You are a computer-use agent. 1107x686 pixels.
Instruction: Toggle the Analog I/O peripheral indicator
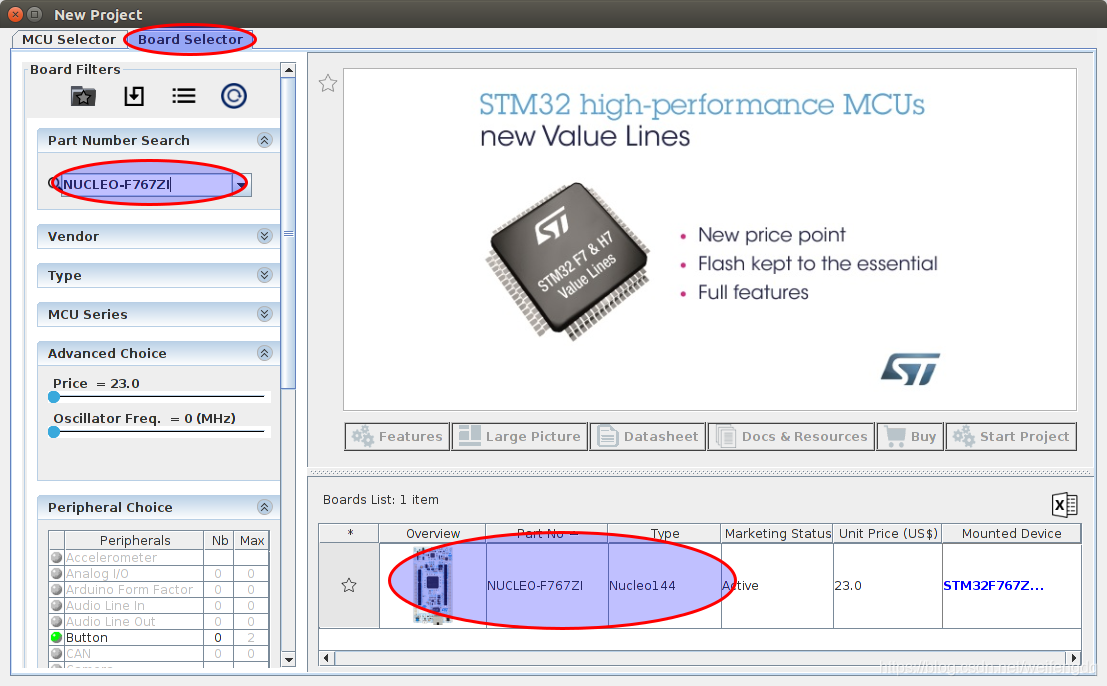pos(56,573)
